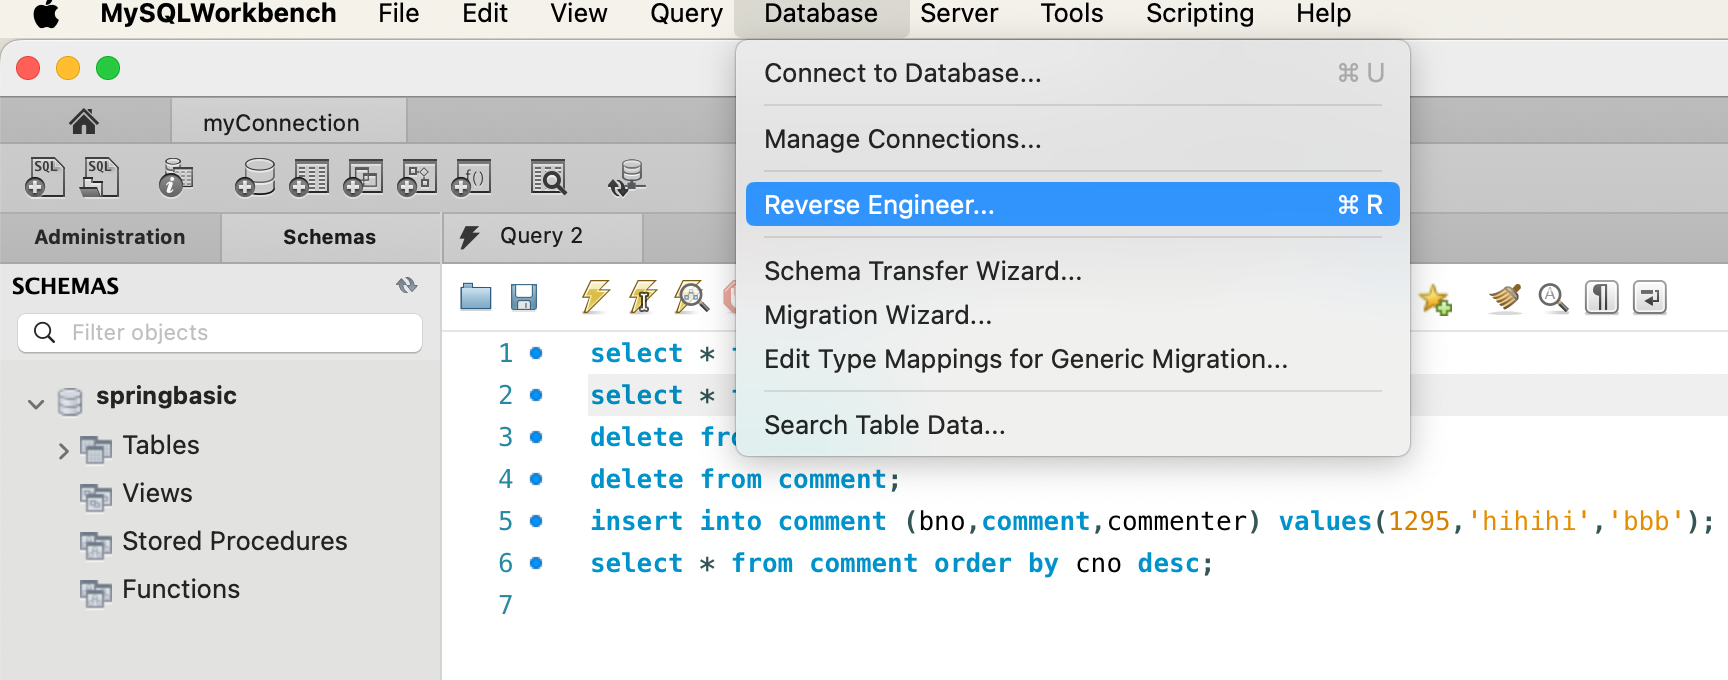Click the search table data icon
The height and width of the screenshot is (680, 1728).
pyautogui.click(x=548, y=178)
